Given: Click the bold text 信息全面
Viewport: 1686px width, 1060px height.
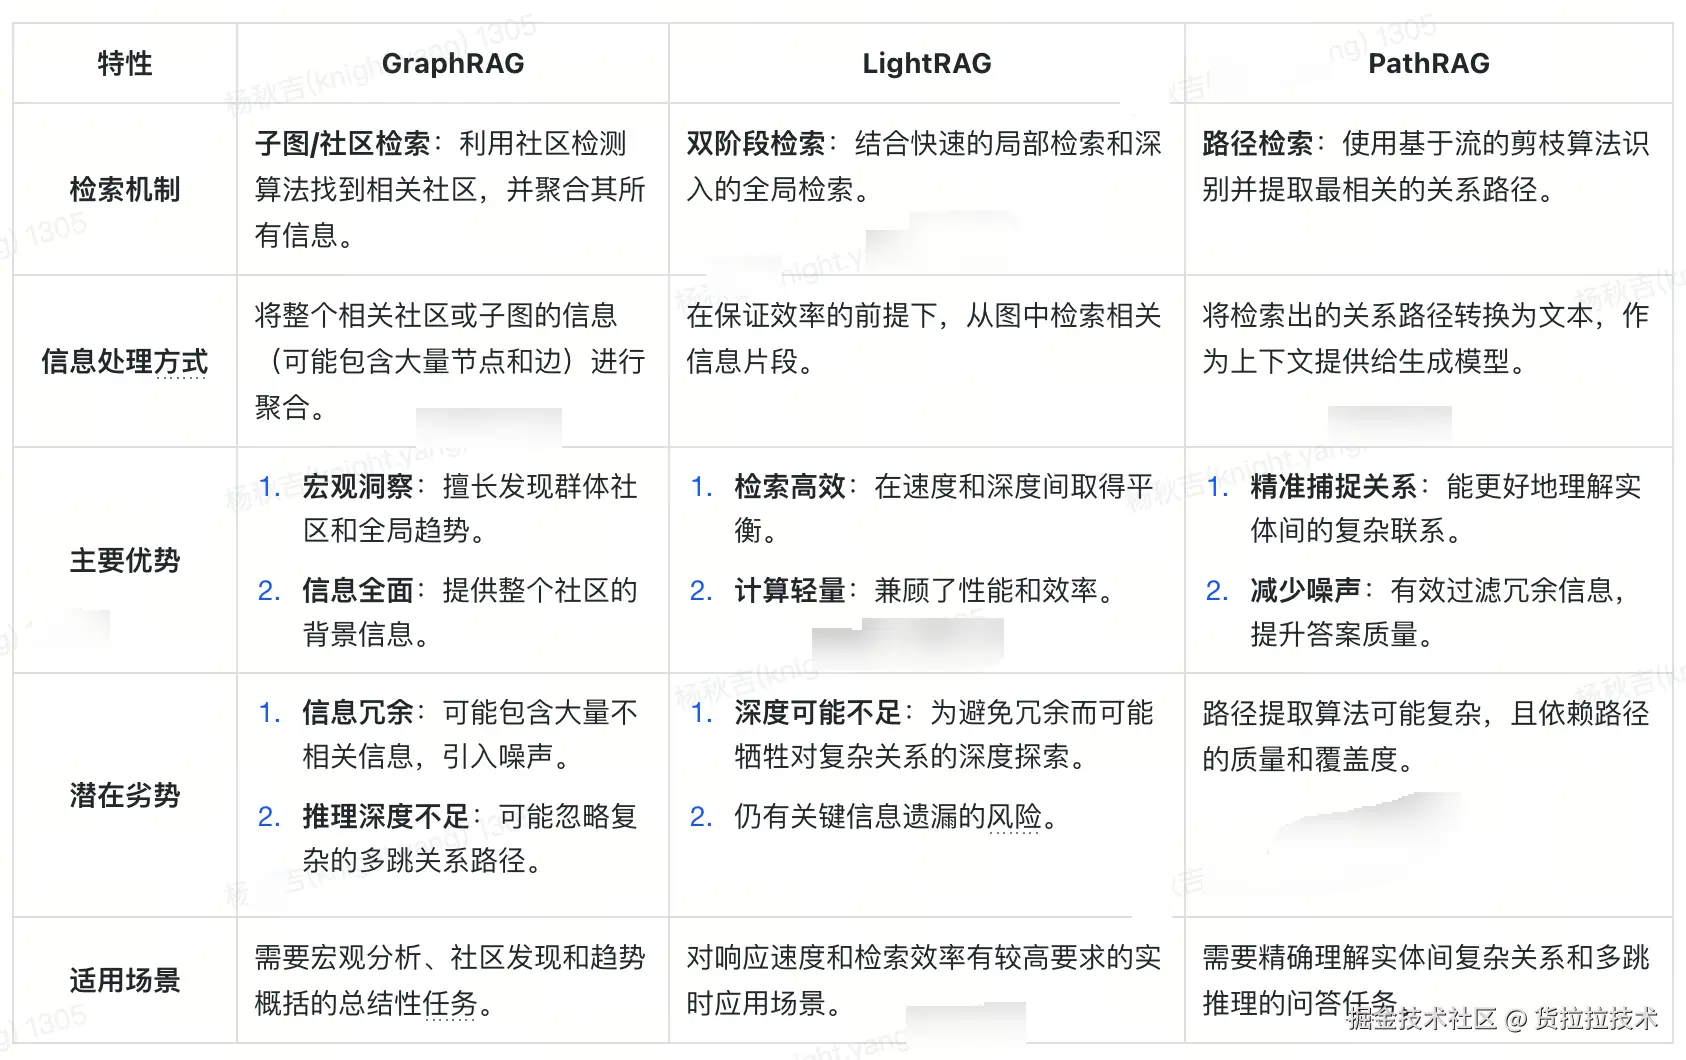Looking at the screenshot, I should 358,590.
